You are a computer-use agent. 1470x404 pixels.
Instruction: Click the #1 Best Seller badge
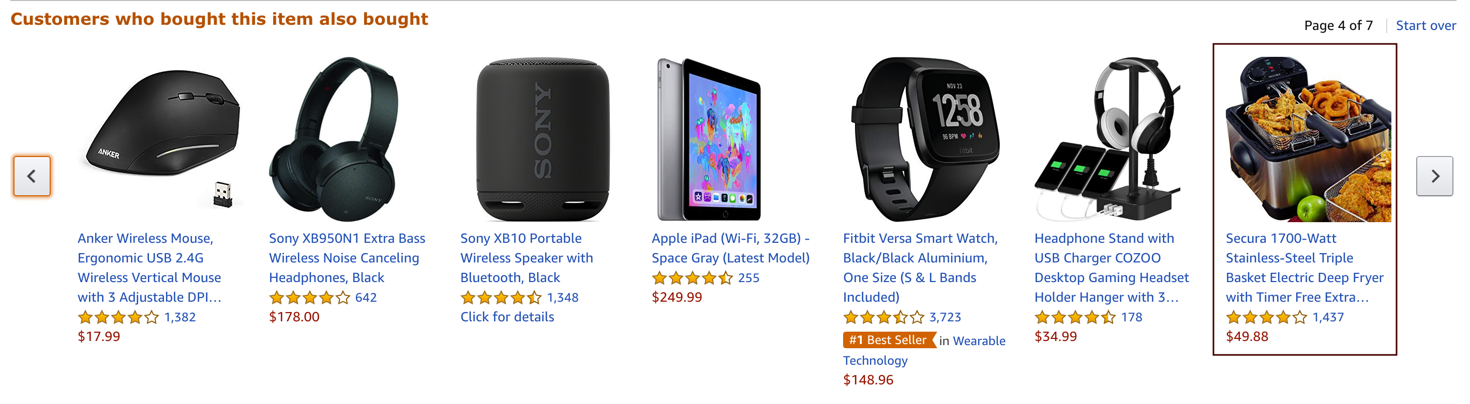coord(888,341)
